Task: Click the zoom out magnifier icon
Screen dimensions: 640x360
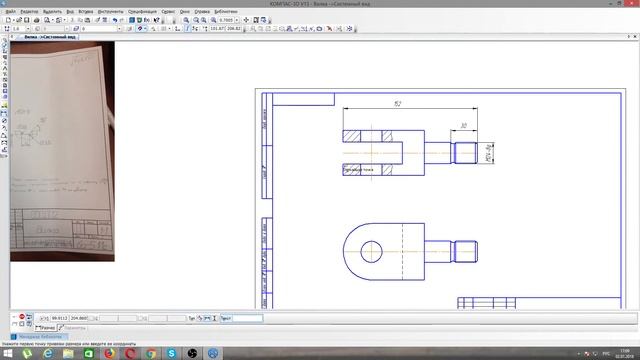Action: click(203, 20)
